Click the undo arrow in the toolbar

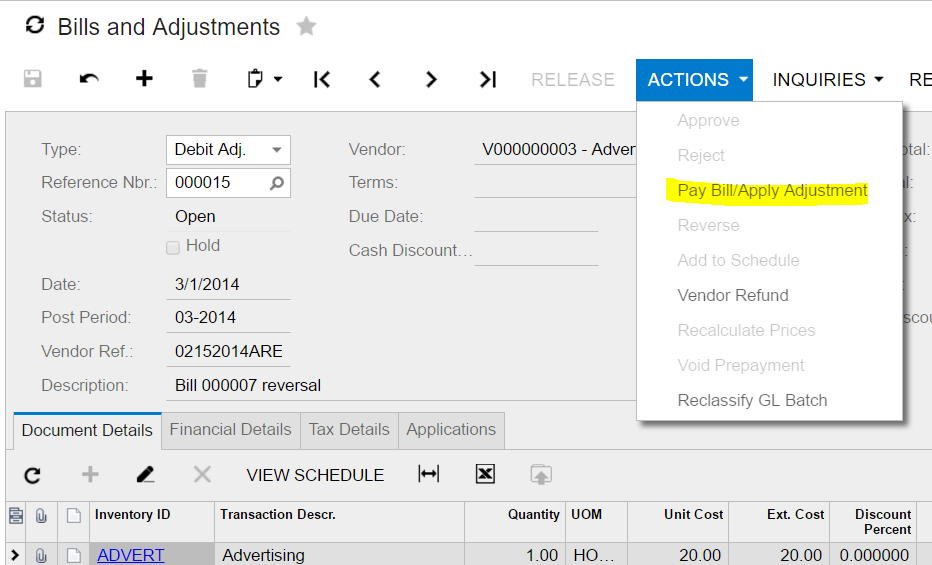(89, 79)
